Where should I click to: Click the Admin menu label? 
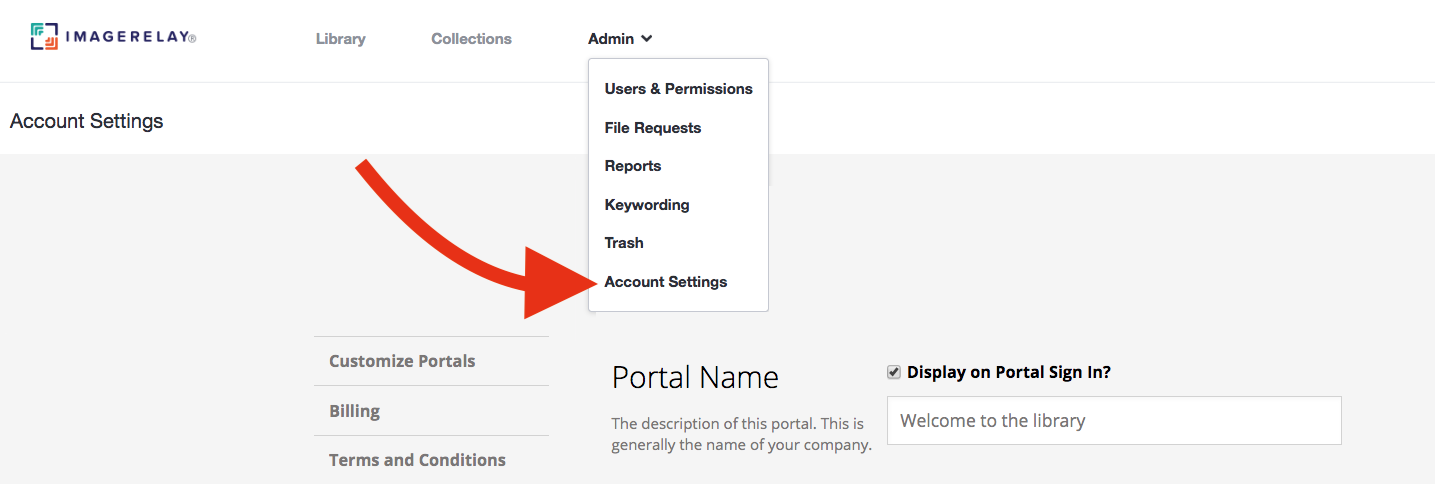(x=611, y=39)
